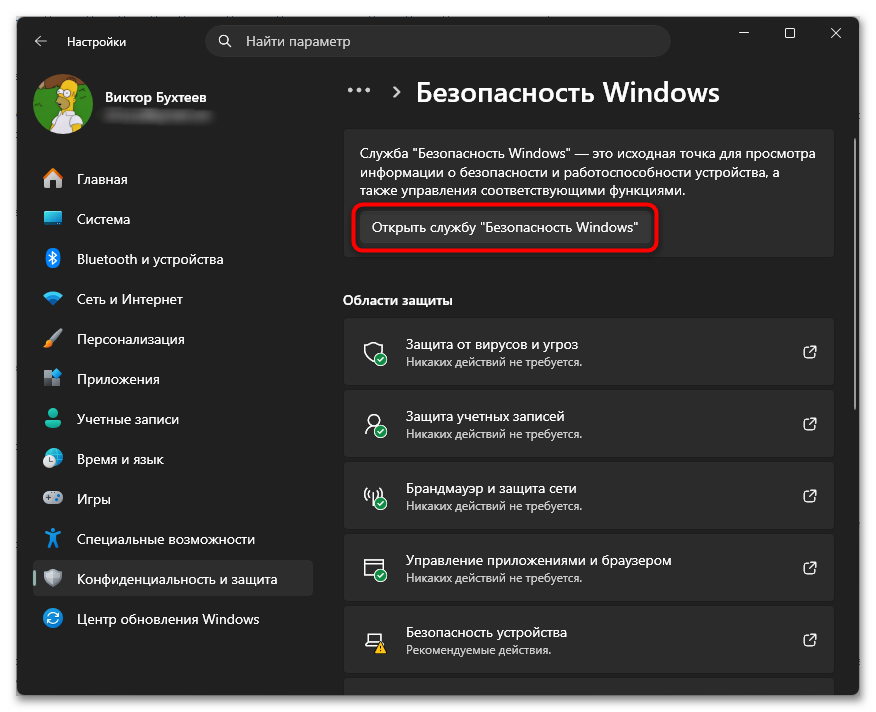The width and height of the screenshot is (876, 712).
Task: Click the Игры gamepad icon
Action: pyautogui.click(x=53, y=498)
